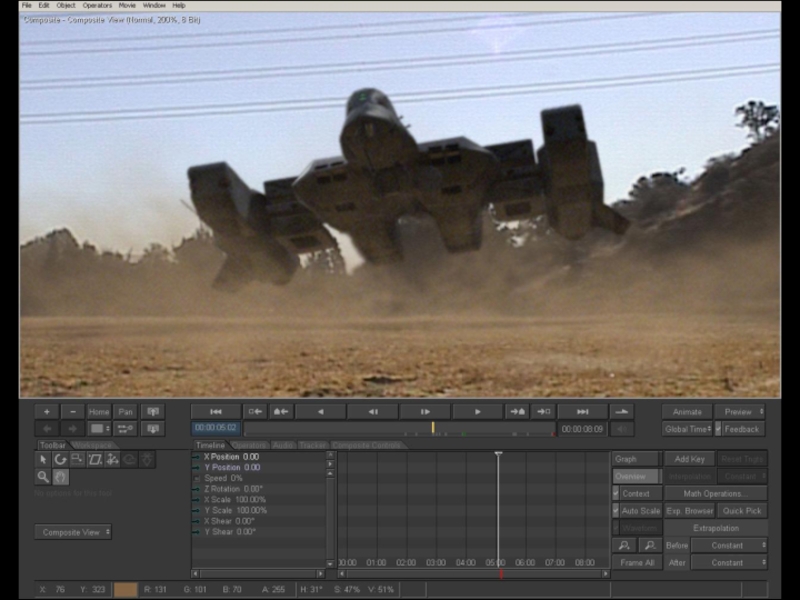Open the Preview dropdown

coord(740,412)
